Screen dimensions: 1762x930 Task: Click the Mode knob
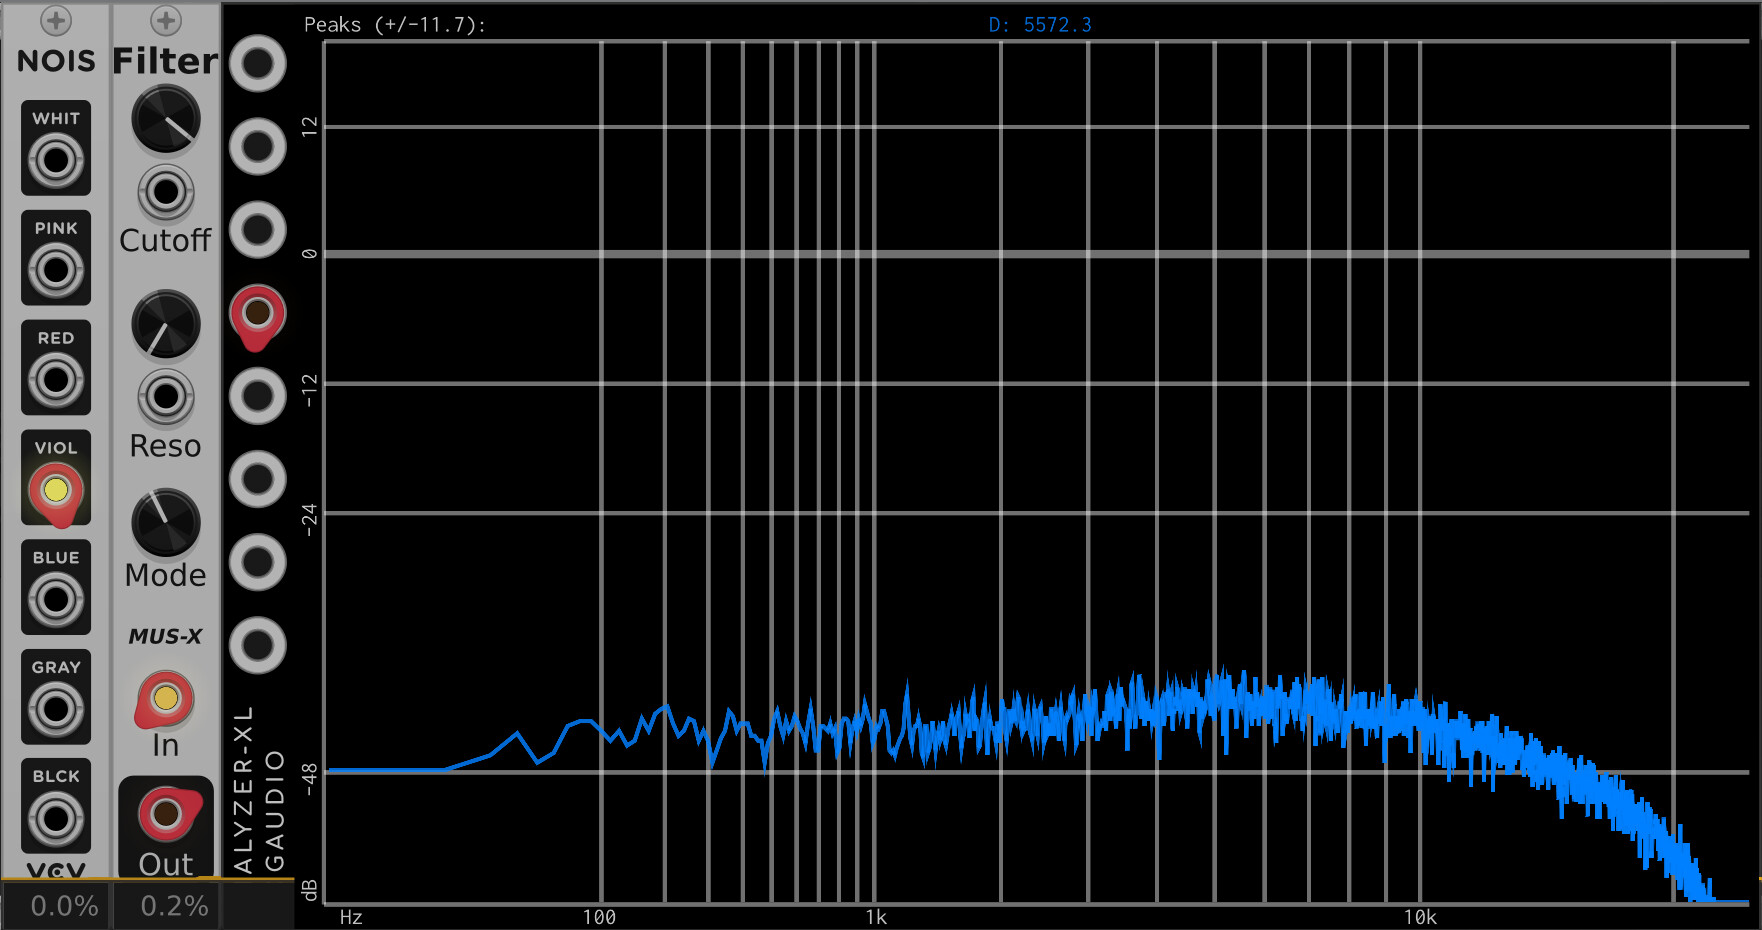pos(166,522)
